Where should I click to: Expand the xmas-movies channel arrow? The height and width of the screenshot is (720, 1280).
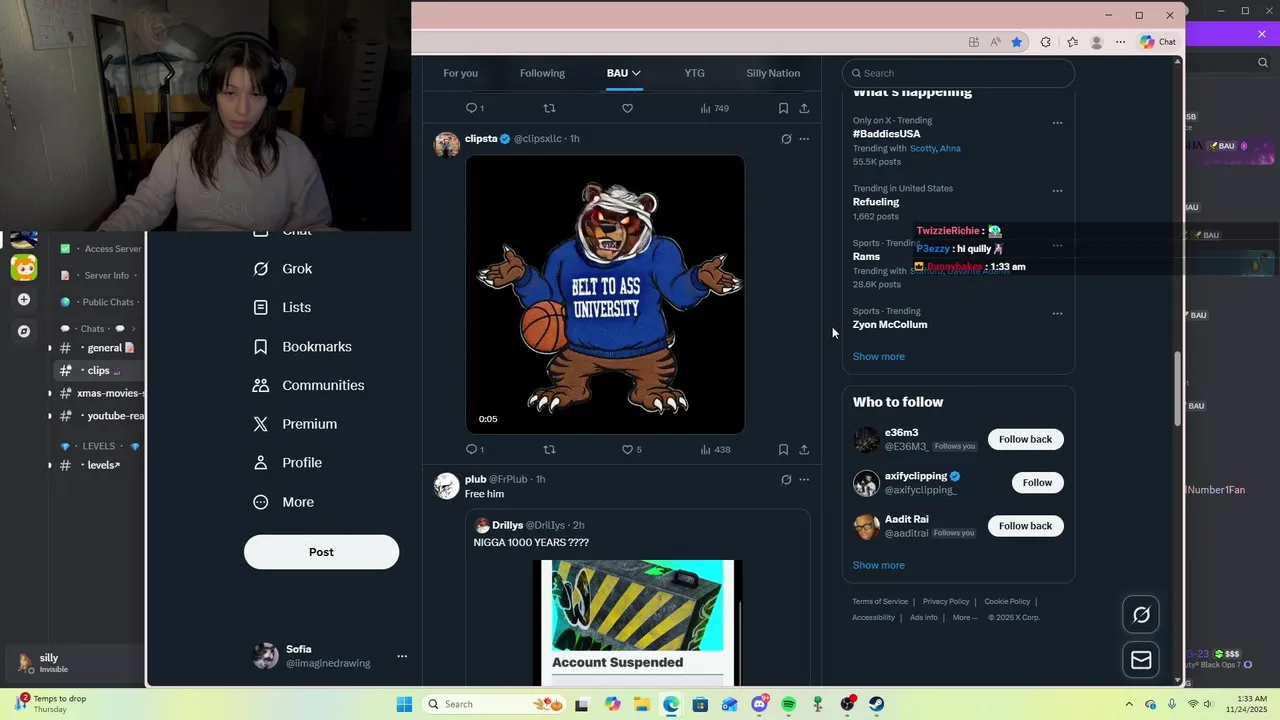click(50, 393)
